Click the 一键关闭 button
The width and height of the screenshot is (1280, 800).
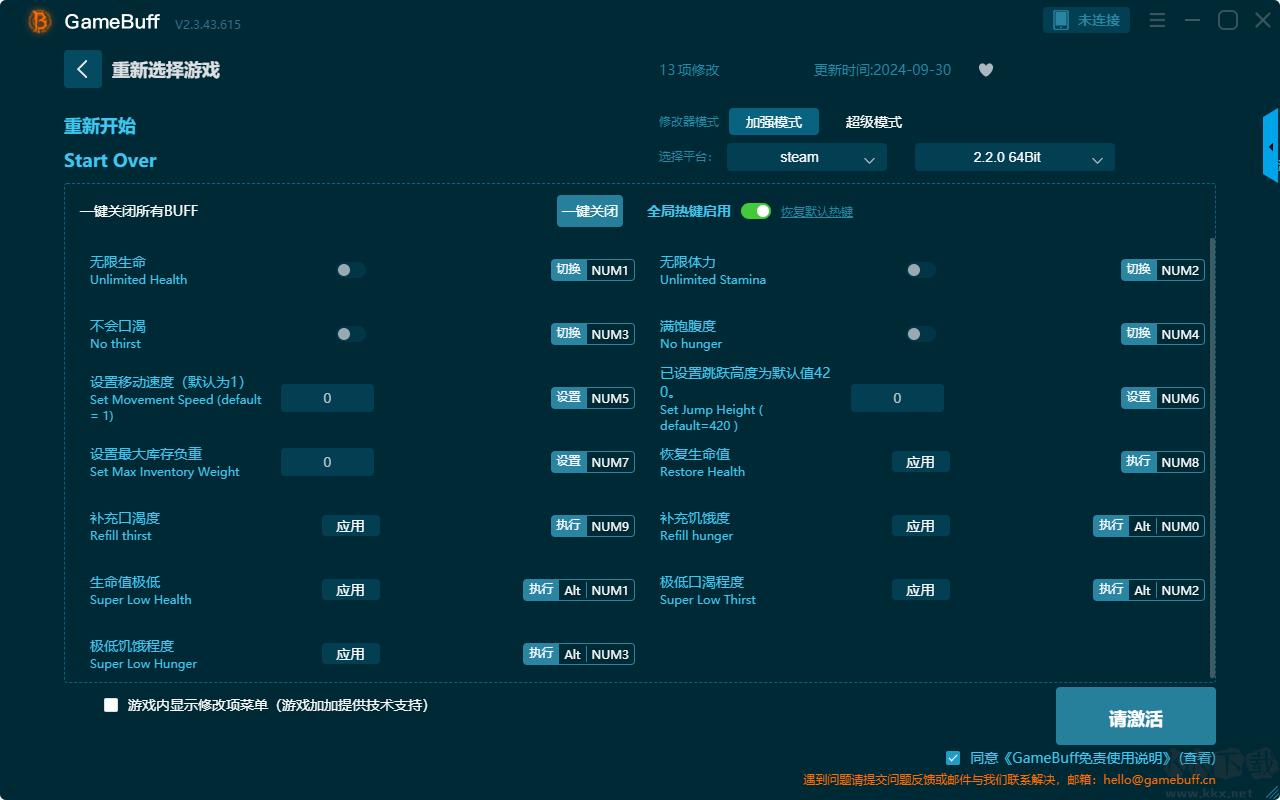590,211
